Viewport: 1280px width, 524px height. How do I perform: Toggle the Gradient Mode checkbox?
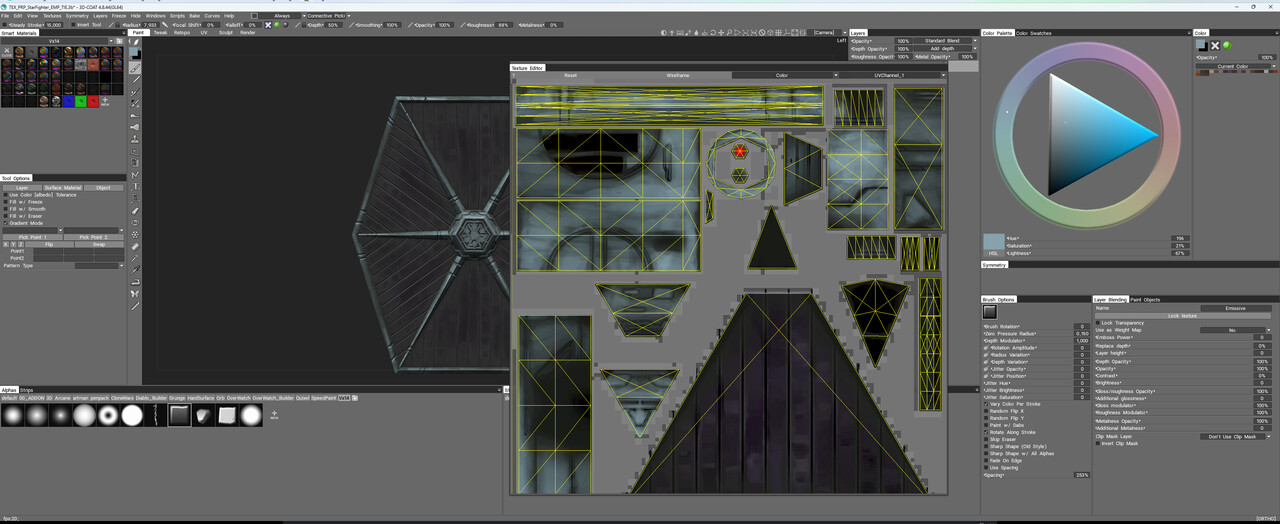pyautogui.click(x=5, y=223)
